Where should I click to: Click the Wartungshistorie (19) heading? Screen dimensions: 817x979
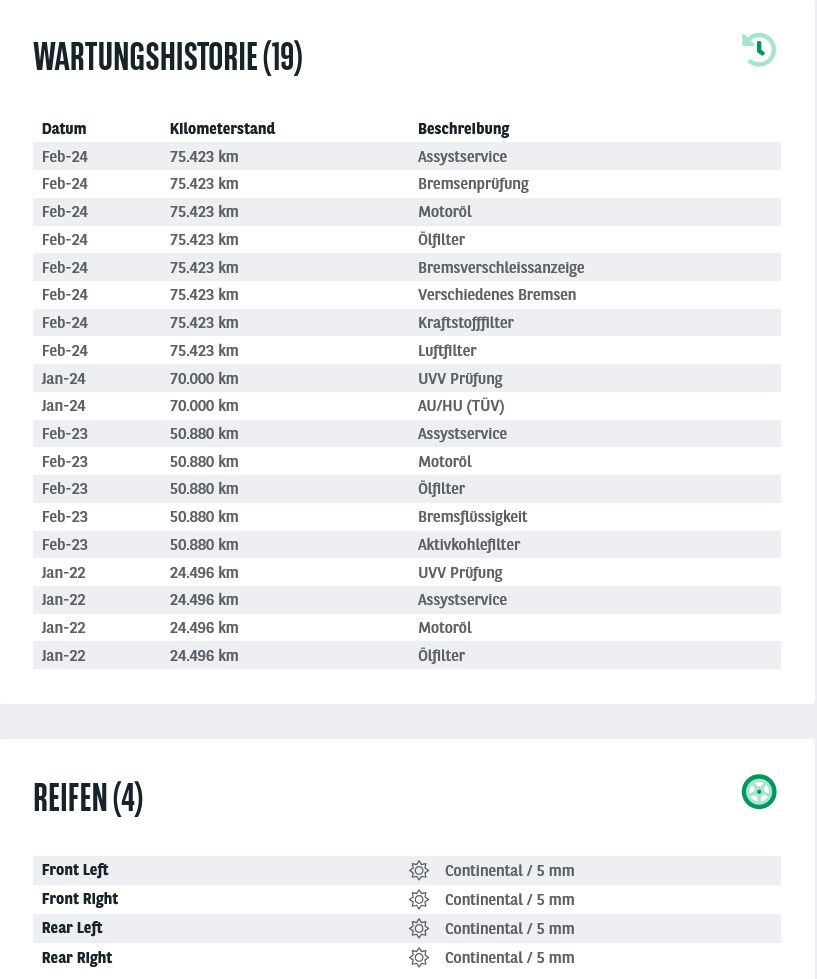pos(168,57)
